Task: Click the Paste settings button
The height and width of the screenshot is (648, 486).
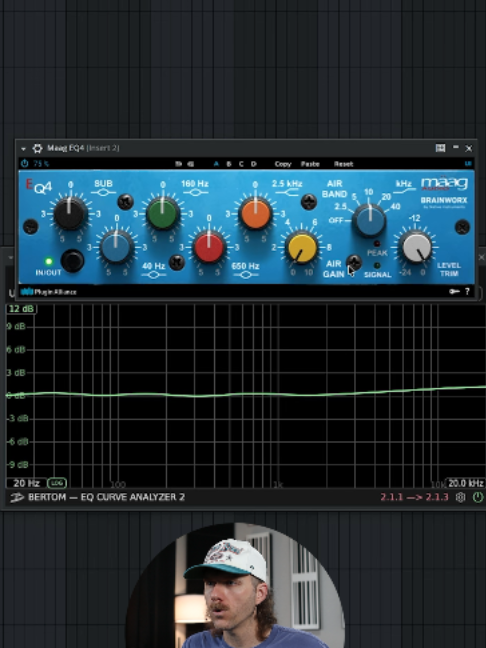Action: [x=310, y=164]
